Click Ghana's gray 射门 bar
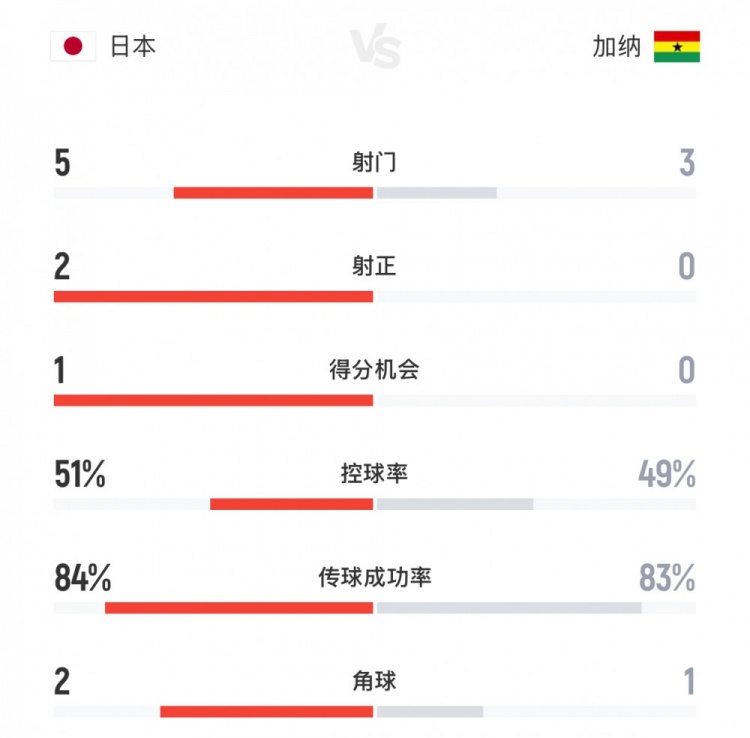Image resolution: width=750 pixels, height=738 pixels. pyautogui.click(x=436, y=192)
